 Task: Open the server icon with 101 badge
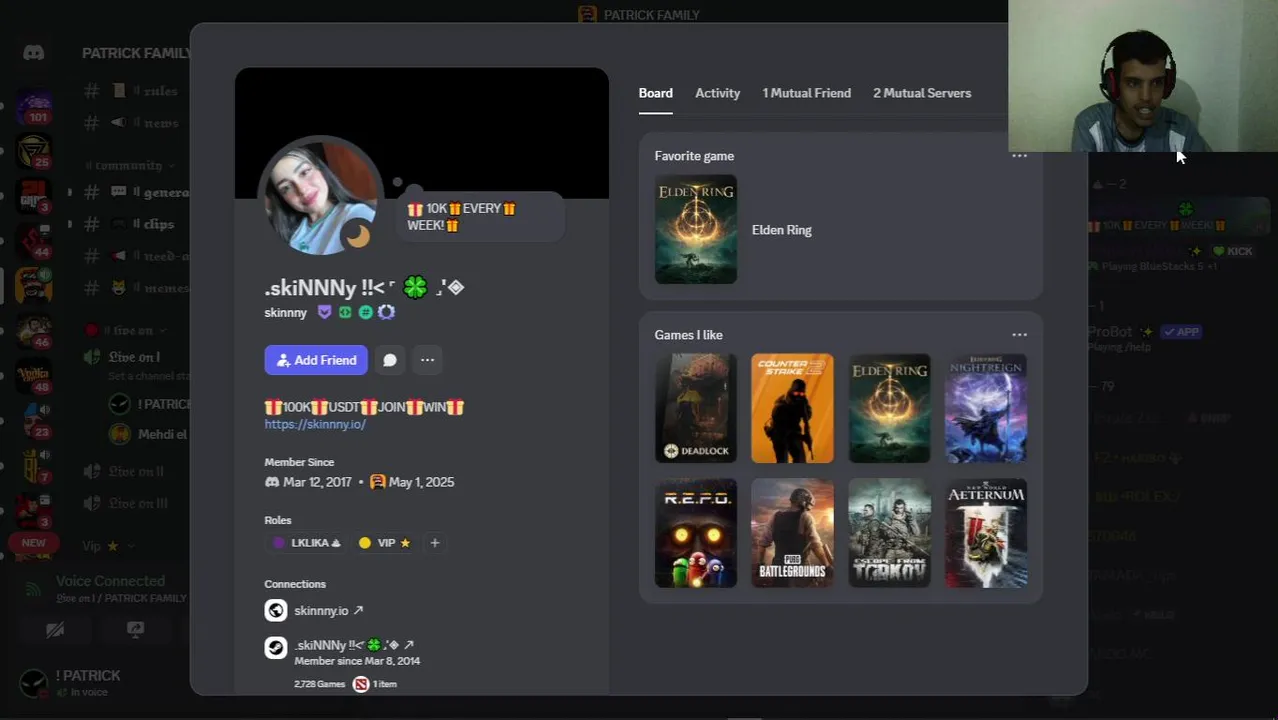[34, 106]
